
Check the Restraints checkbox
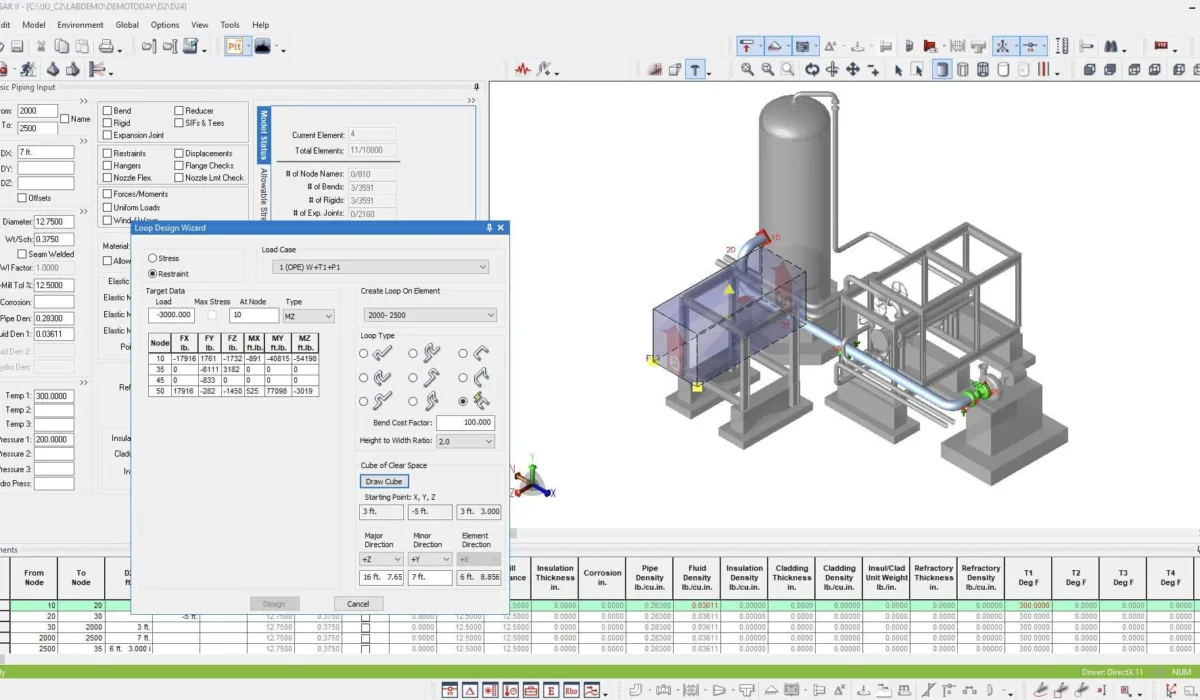(108, 154)
